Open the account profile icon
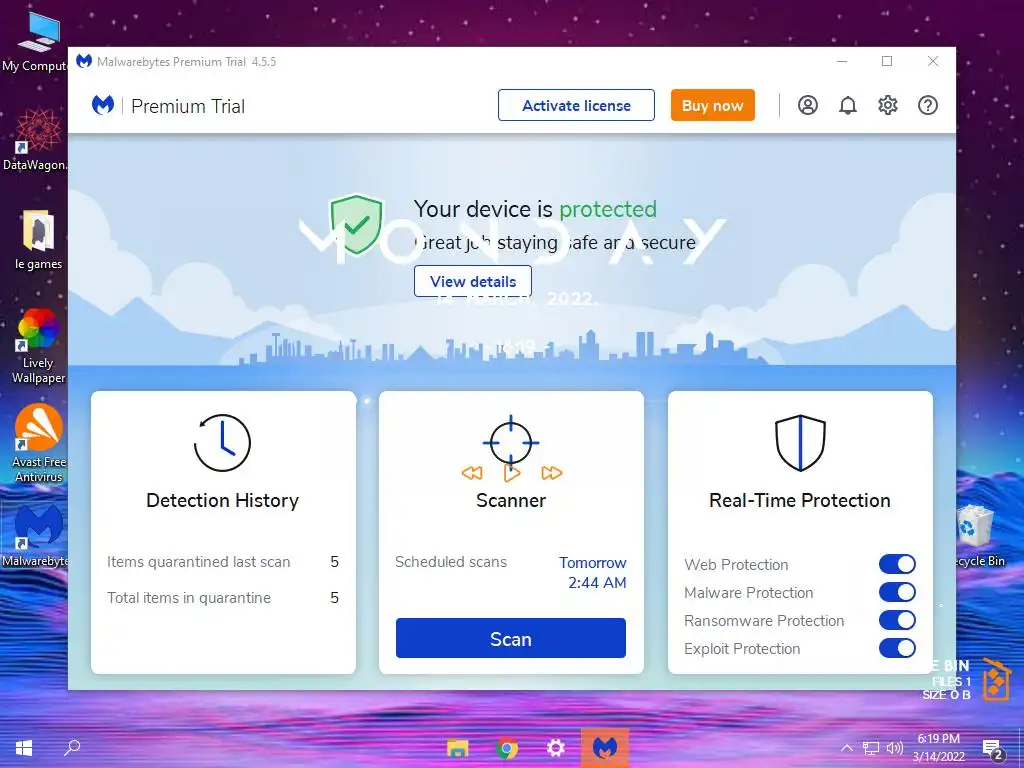Screen dimensions: 1024x768 808,105
